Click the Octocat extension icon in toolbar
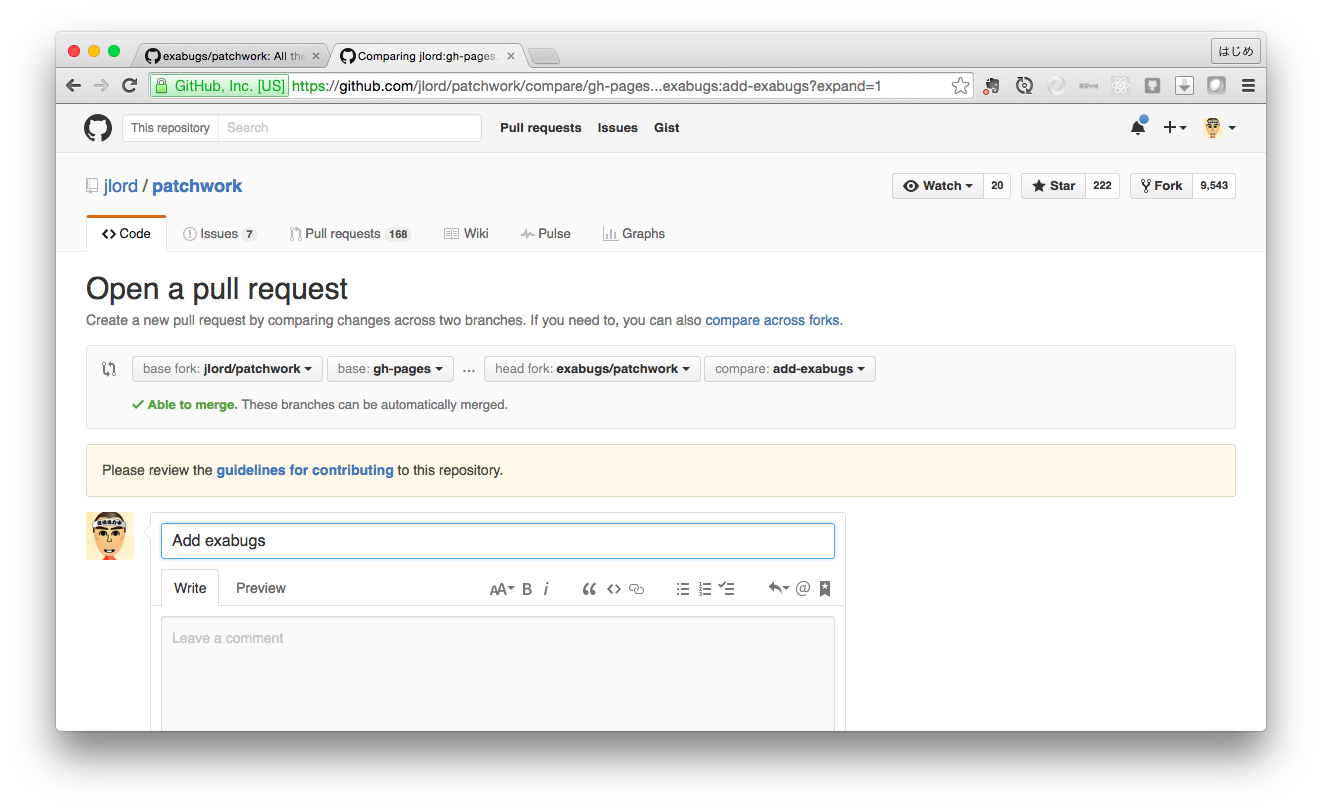The height and width of the screenshot is (811, 1322). coord(1152,86)
